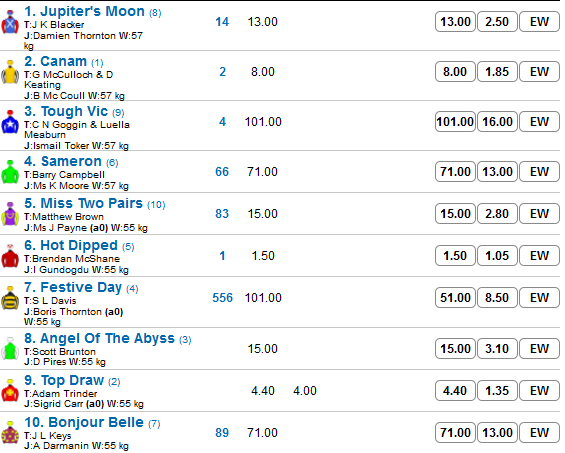Click Hot Dipped red silks icon
Image resolution: width=565 pixels, height=453 pixels.
click(10, 256)
